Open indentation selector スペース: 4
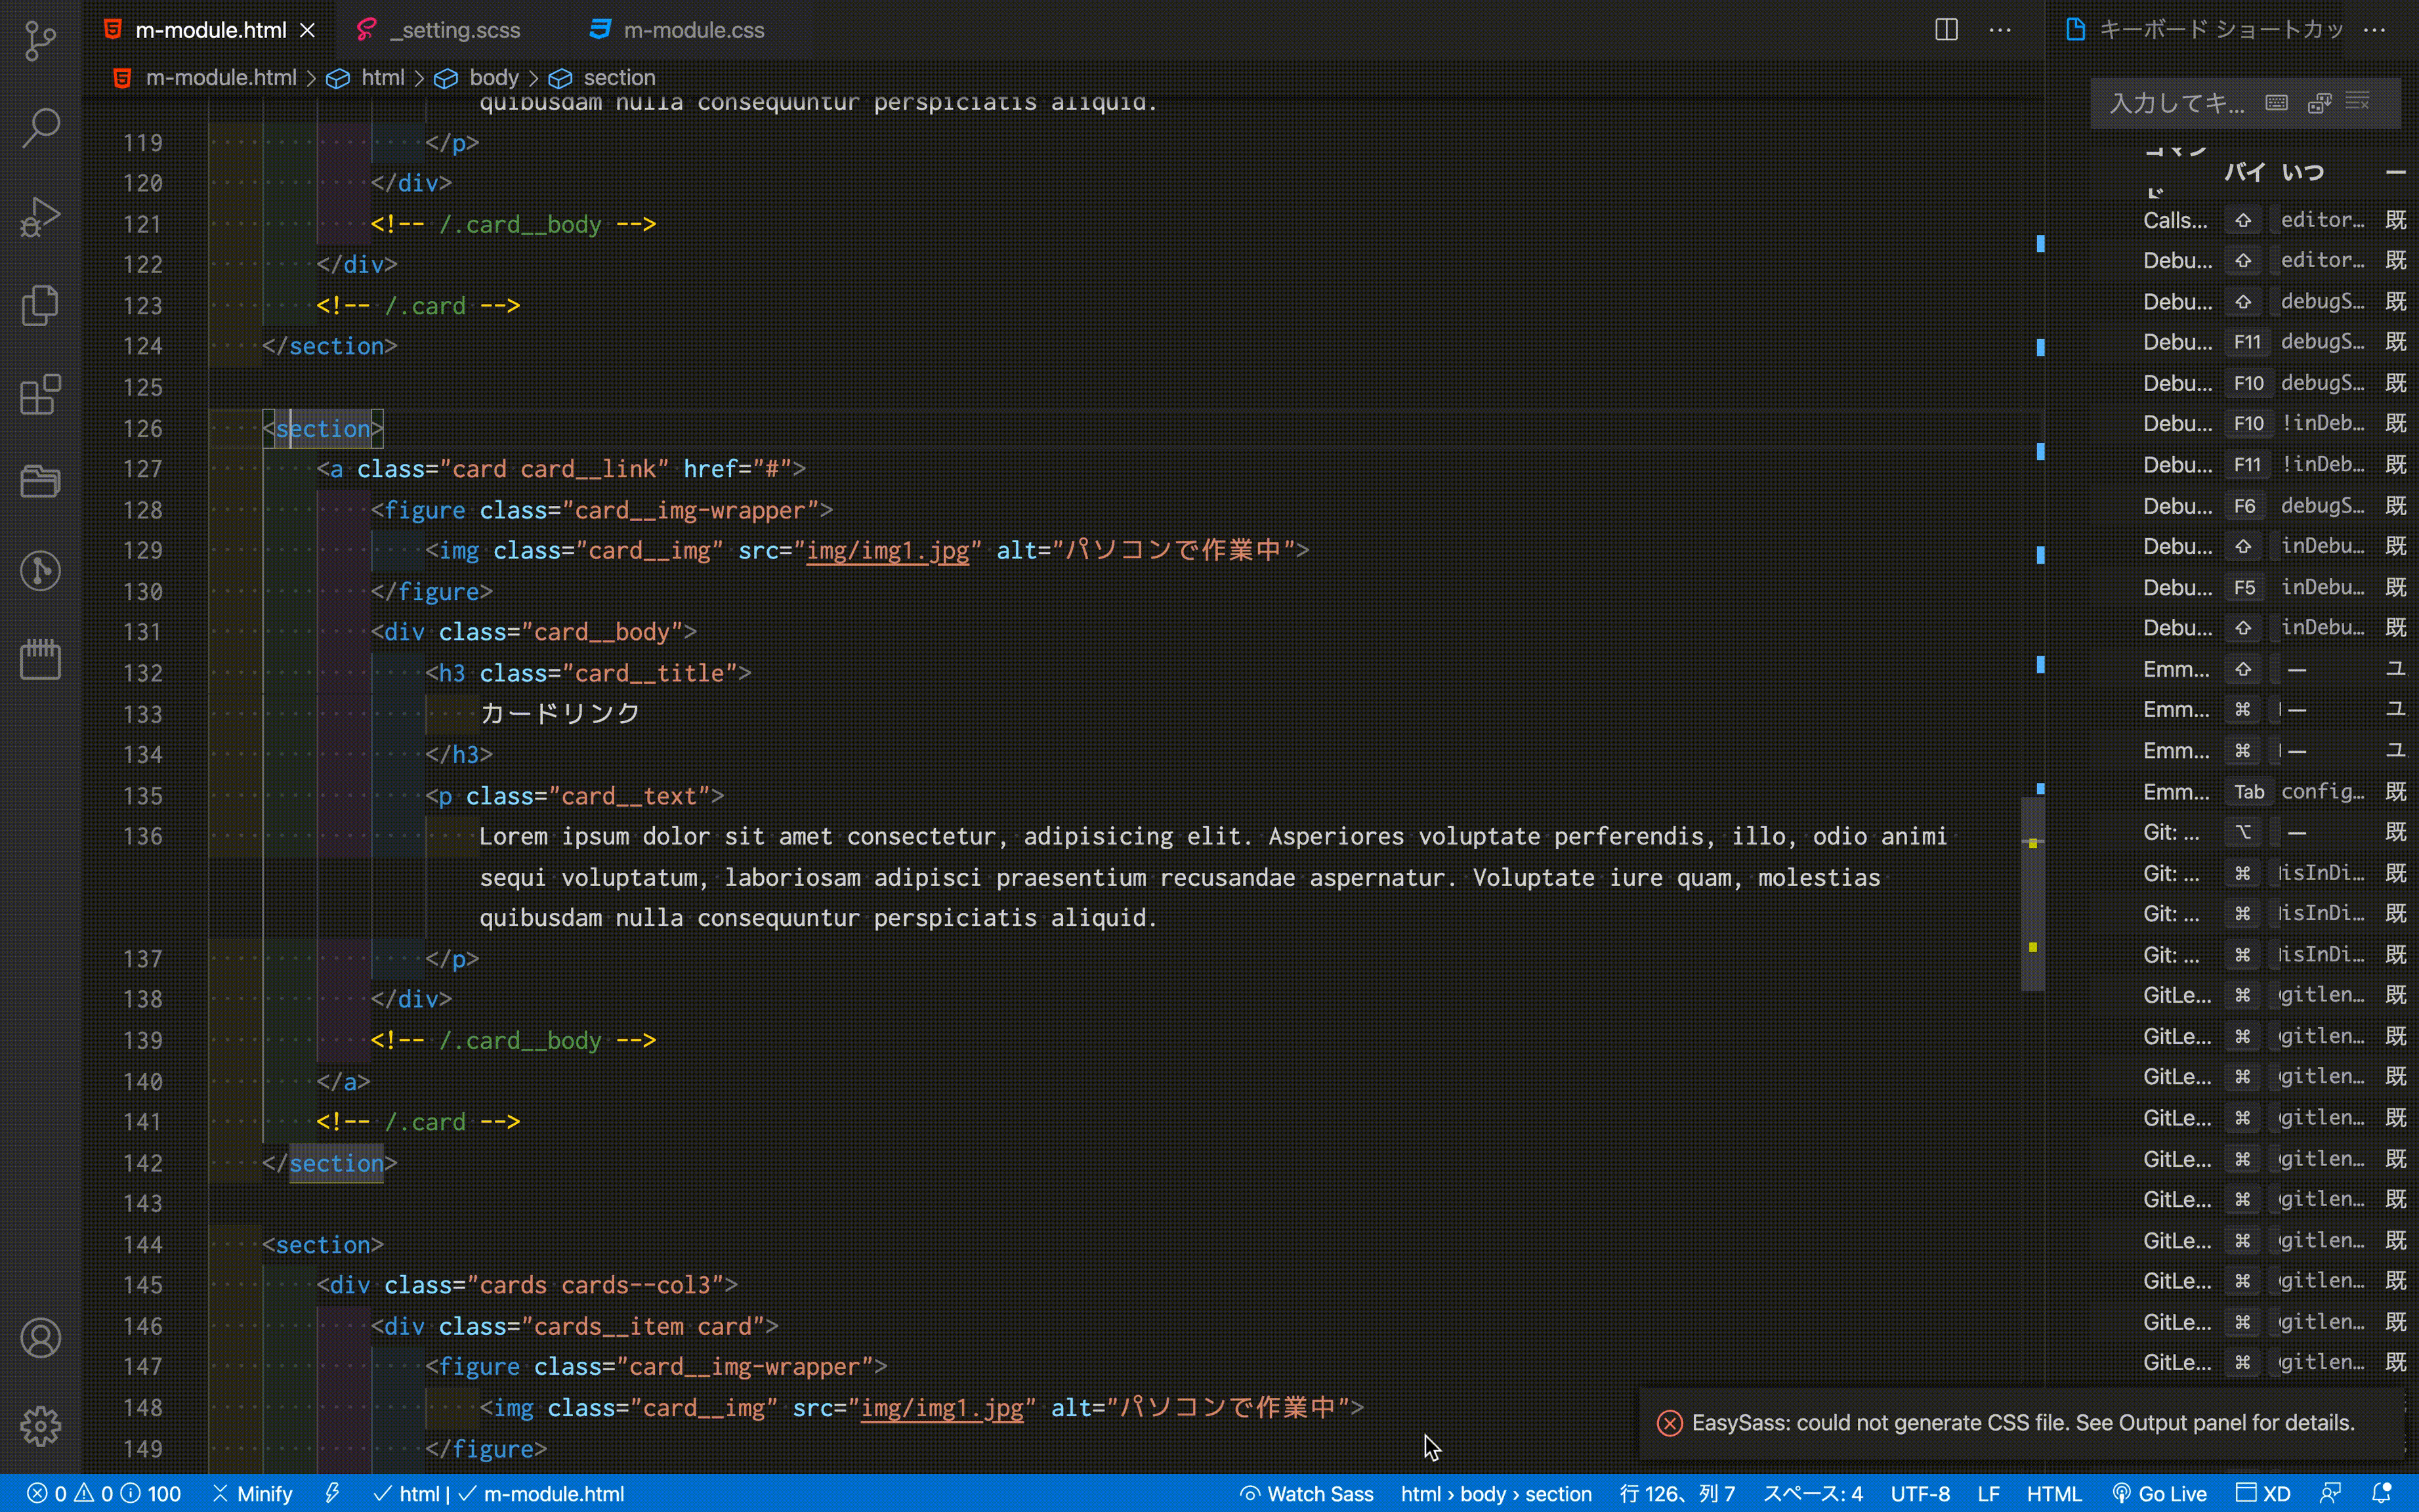The width and height of the screenshot is (2419, 1512). 1812,1494
